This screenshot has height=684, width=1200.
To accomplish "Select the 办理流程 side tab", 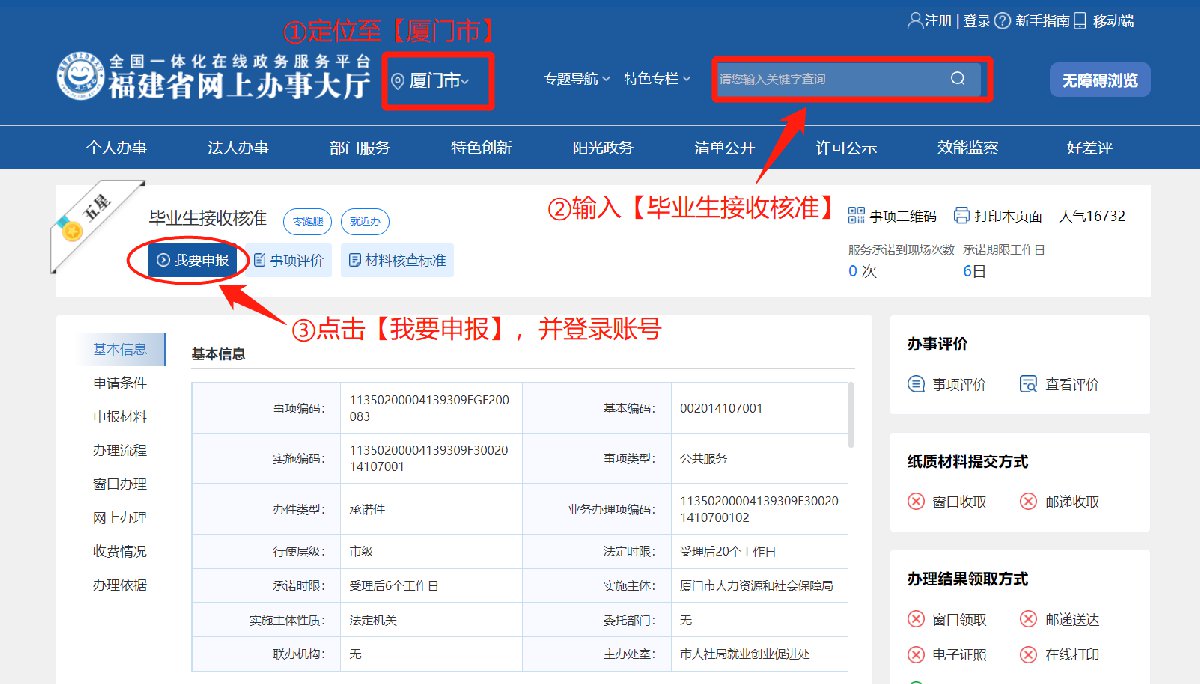I will 120,450.
